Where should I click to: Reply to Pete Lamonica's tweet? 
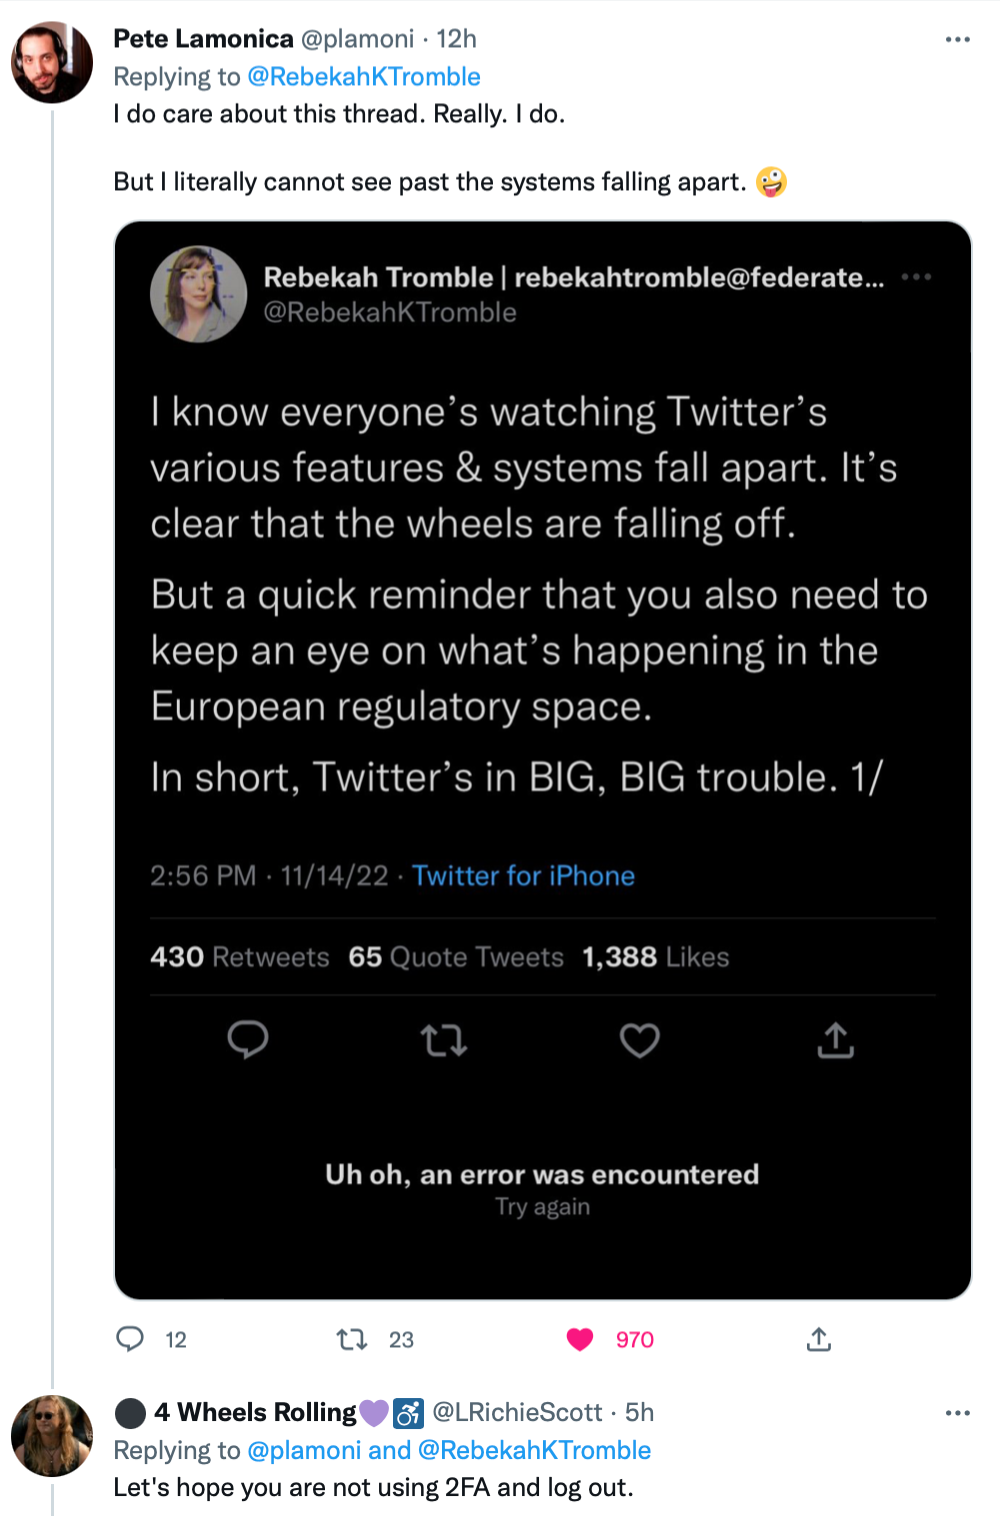(131, 1339)
